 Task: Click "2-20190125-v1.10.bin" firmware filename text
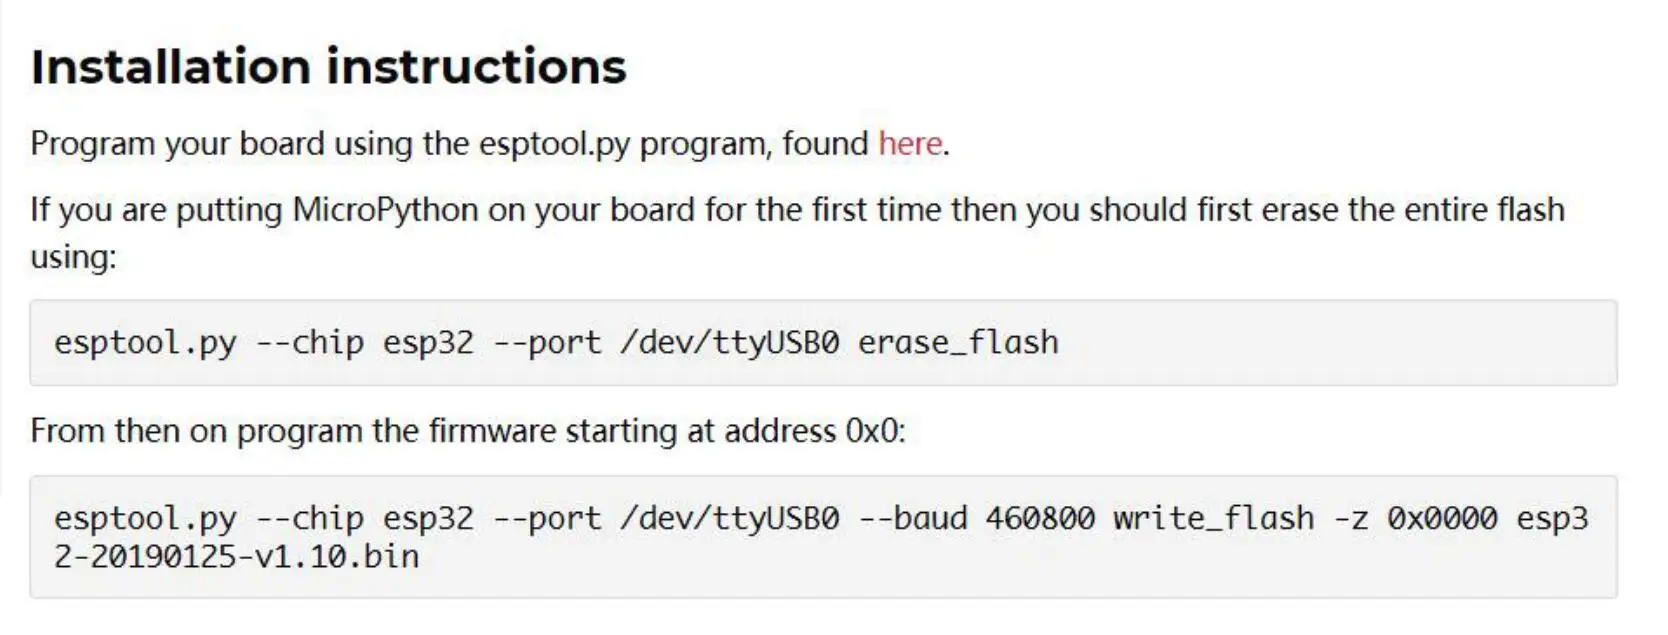236,556
